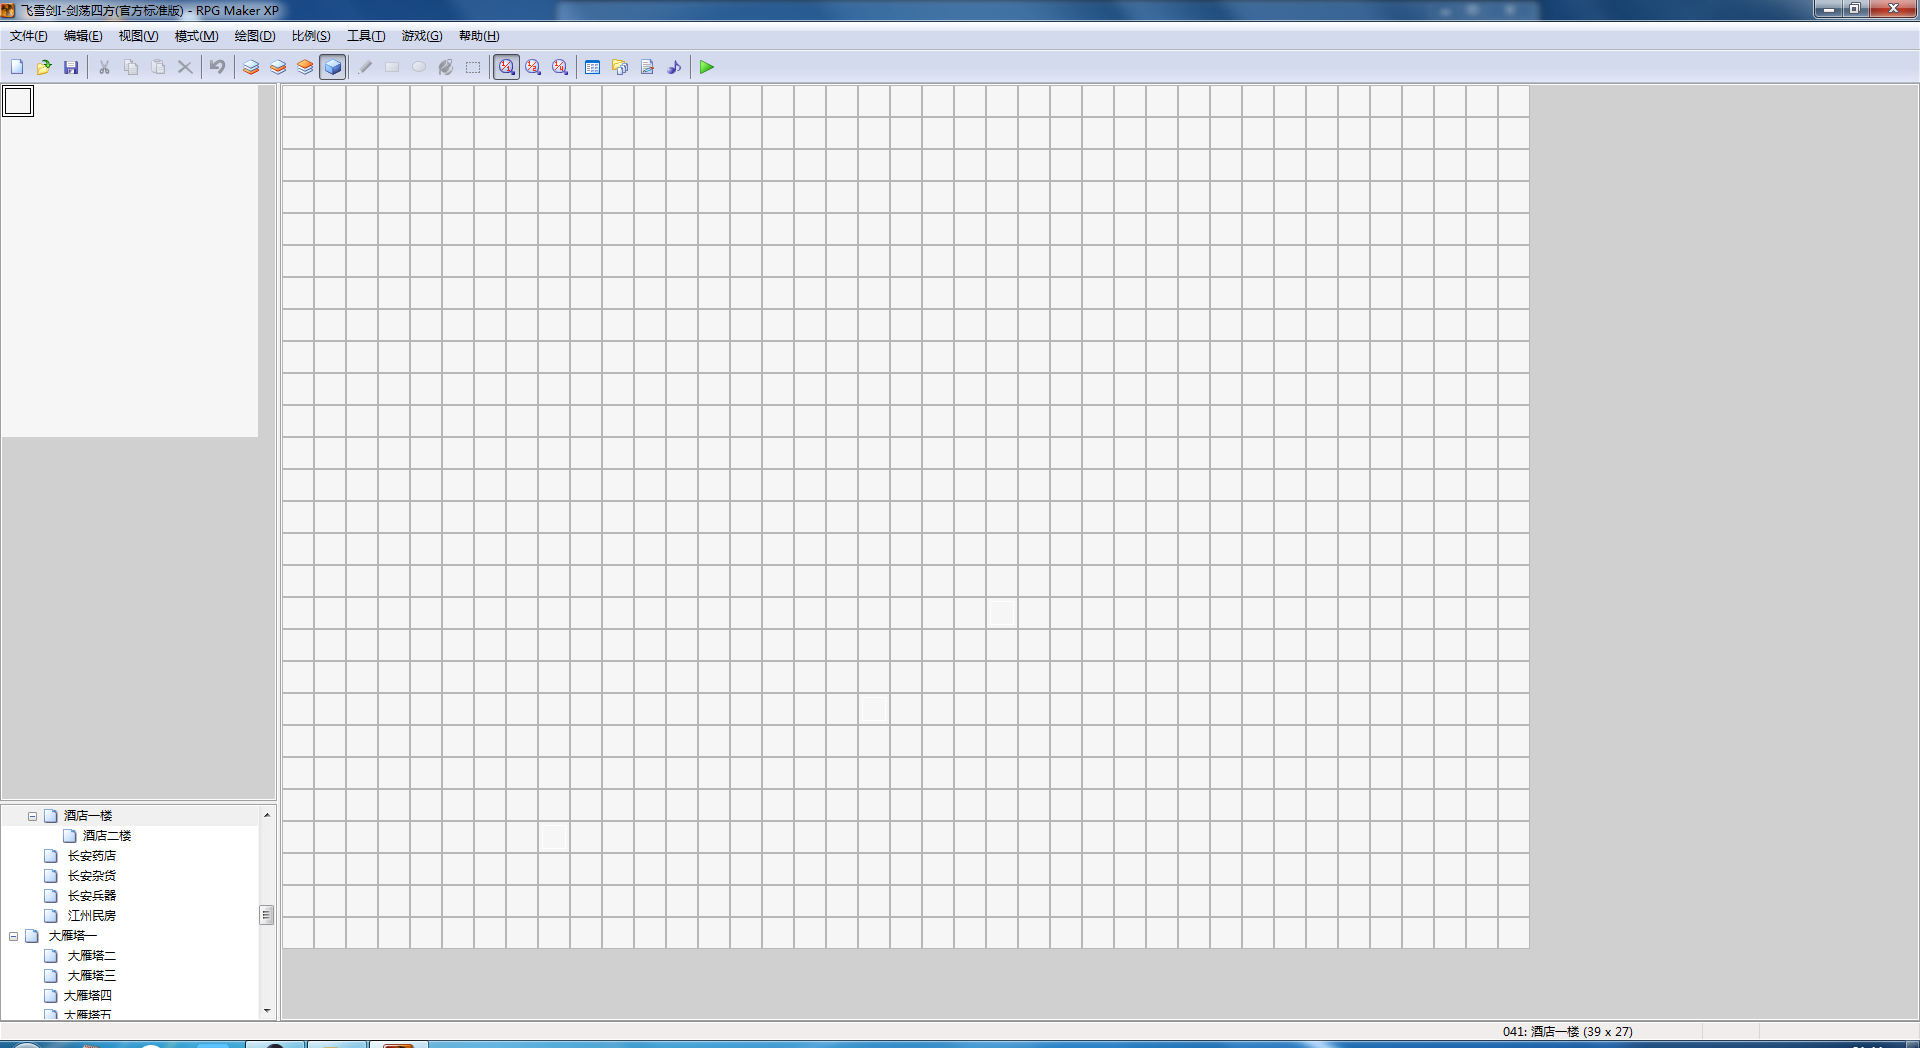Select the Pencil drawing tool
Viewport: 1920px width, 1048px height.
click(x=365, y=67)
